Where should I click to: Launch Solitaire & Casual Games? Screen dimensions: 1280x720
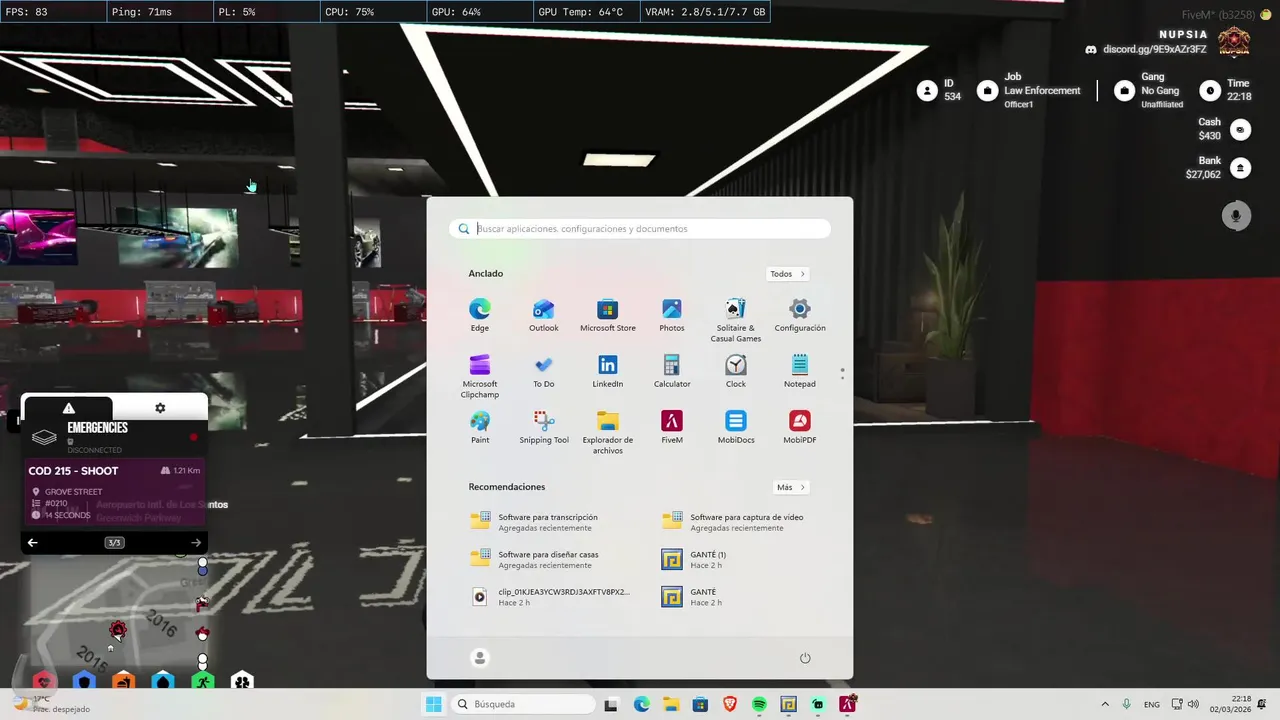tap(736, 319)
